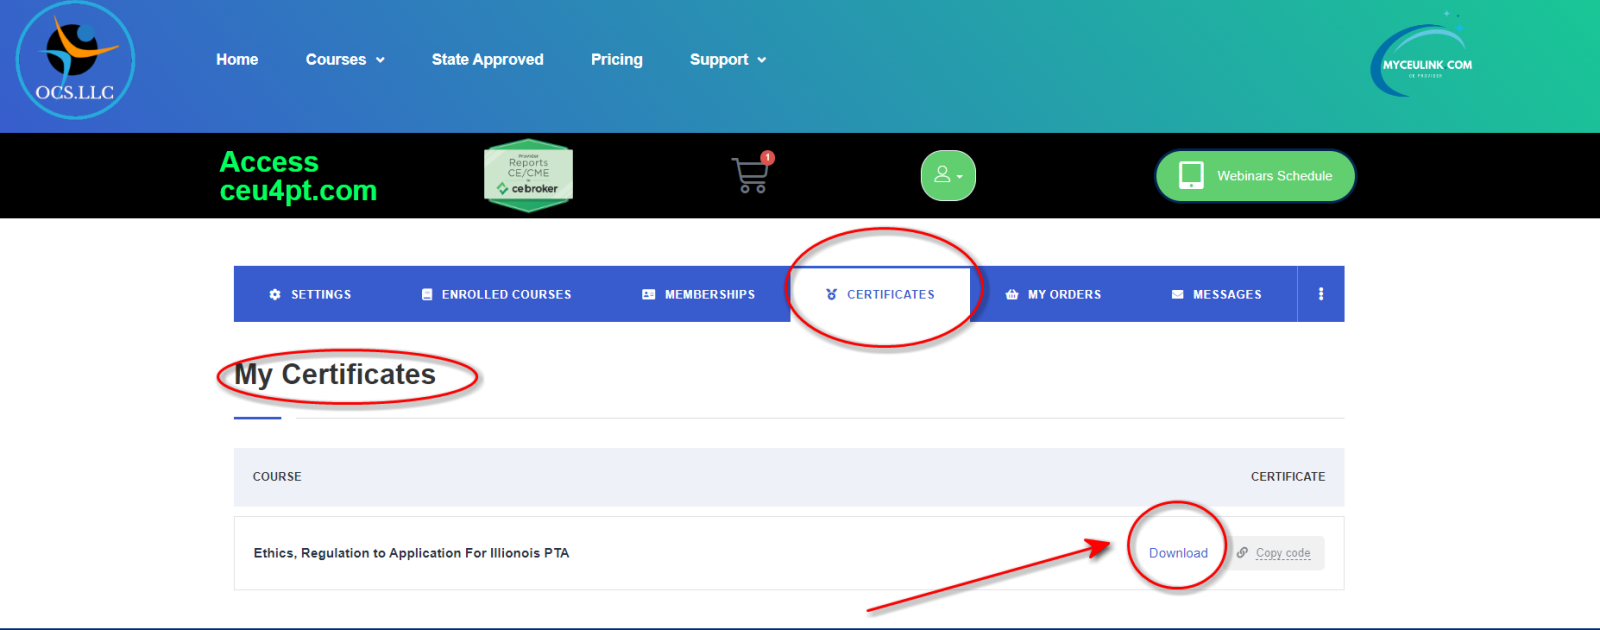Click the gear icon on Settings tab
This screenshot has width=1600, height=630.
click(275, 295)
